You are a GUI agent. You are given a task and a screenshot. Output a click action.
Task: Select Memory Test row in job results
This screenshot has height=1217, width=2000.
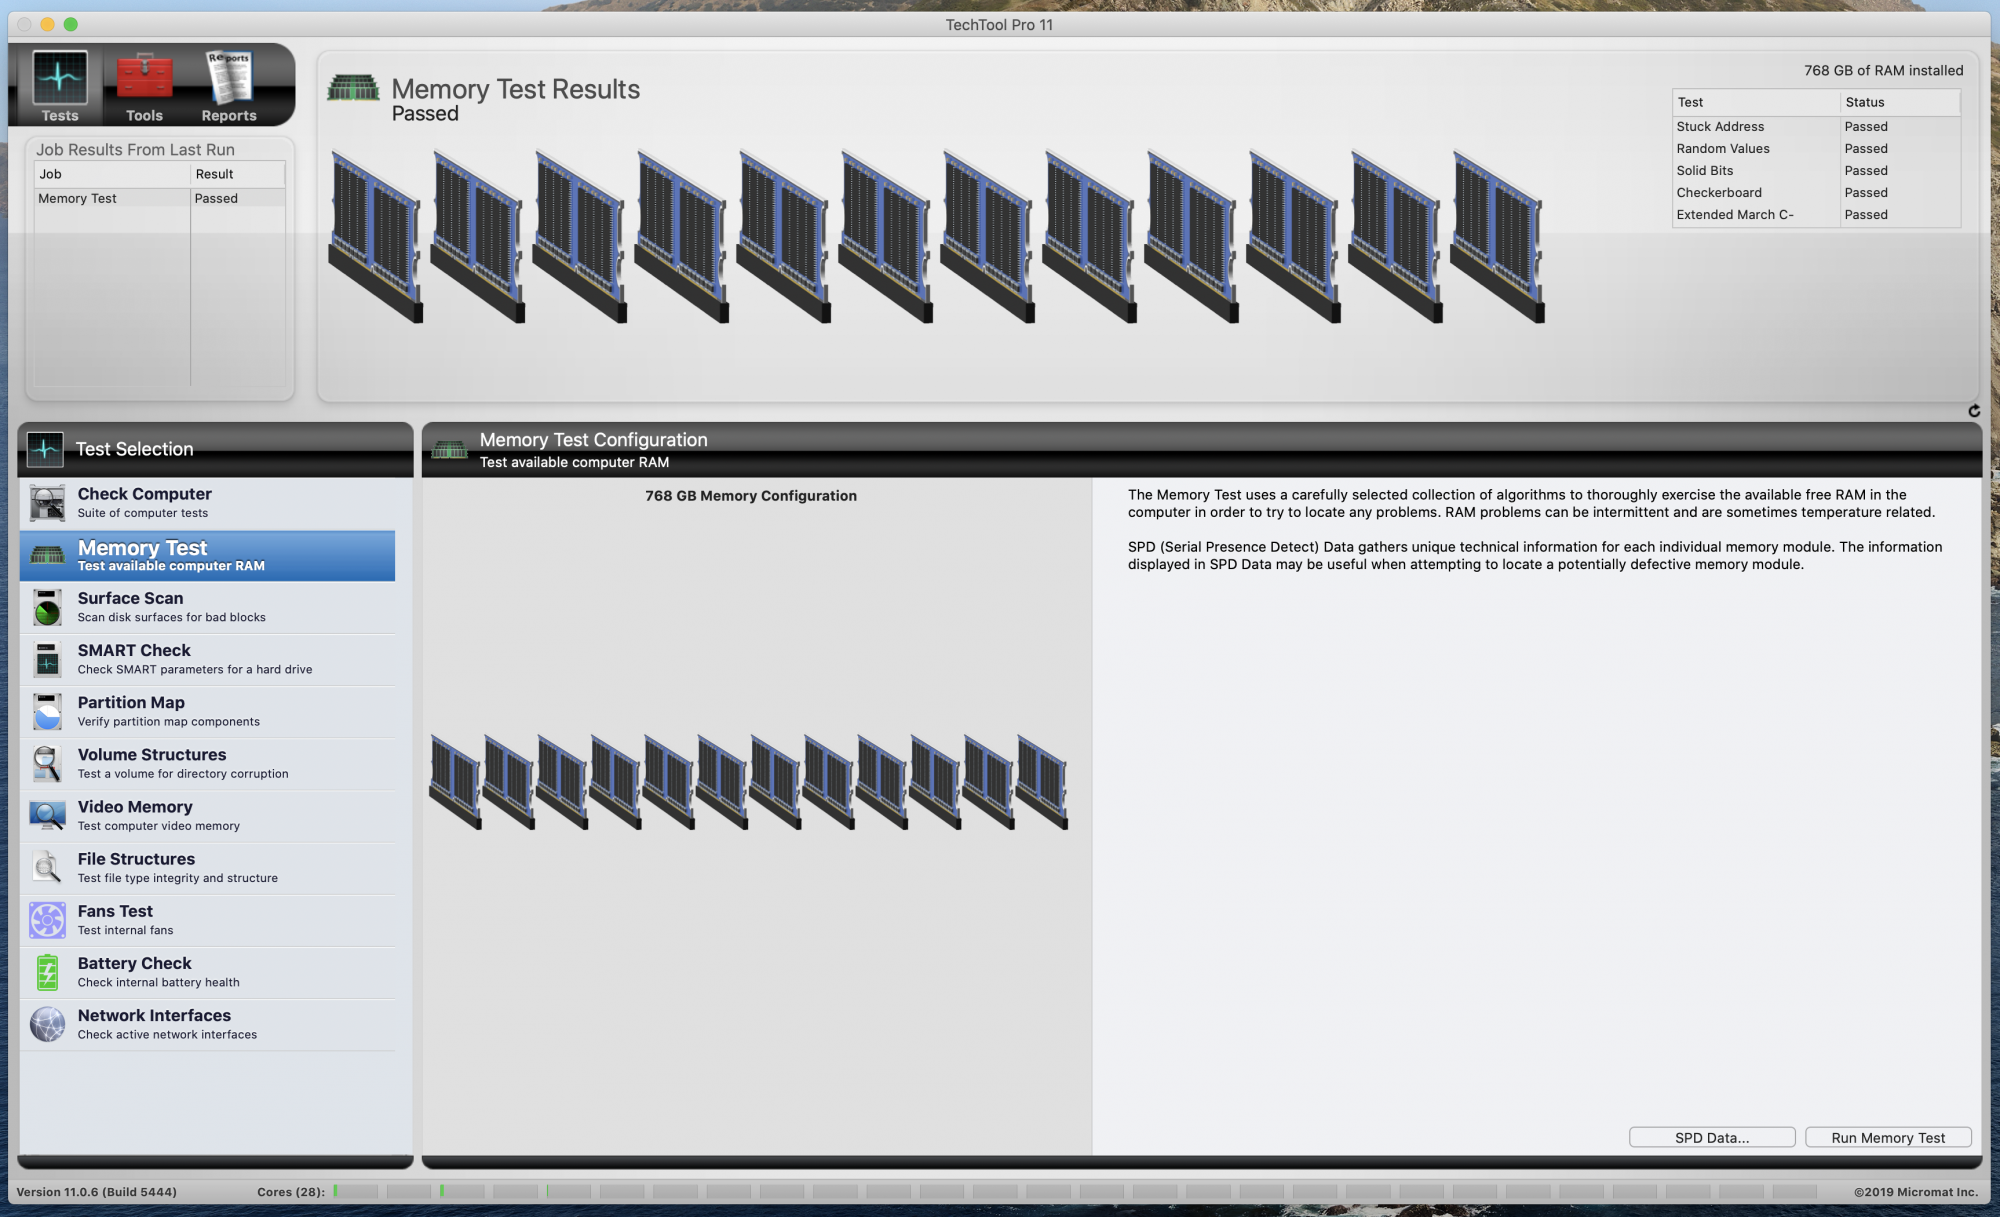[x=160, y=198]
